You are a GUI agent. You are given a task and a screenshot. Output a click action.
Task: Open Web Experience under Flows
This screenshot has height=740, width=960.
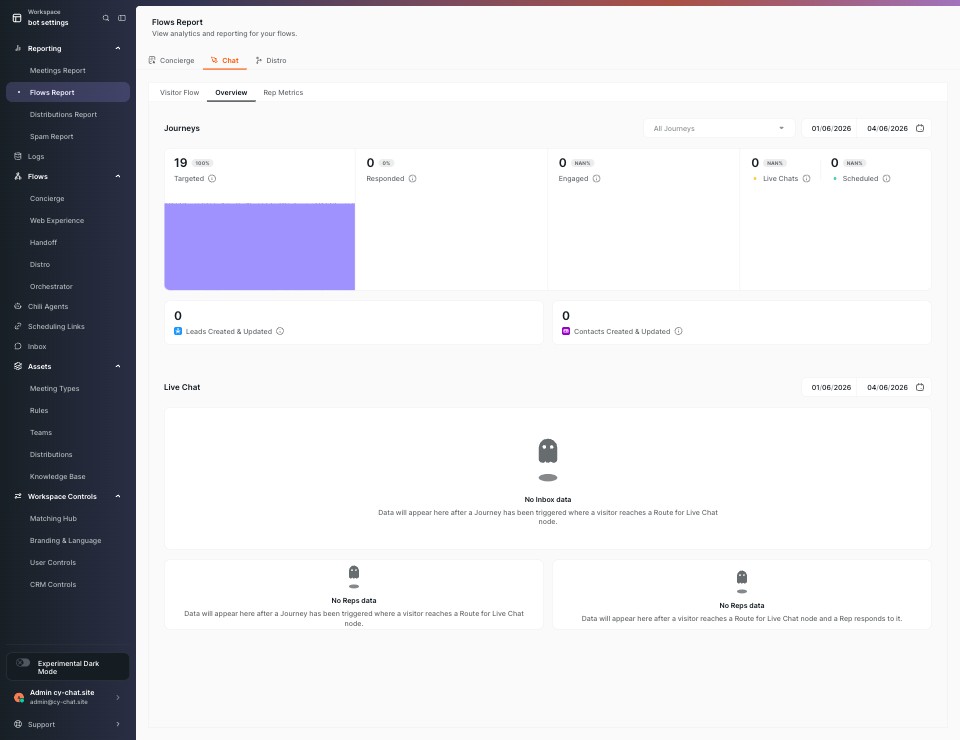pyautogui.click(x=57, y=220)
